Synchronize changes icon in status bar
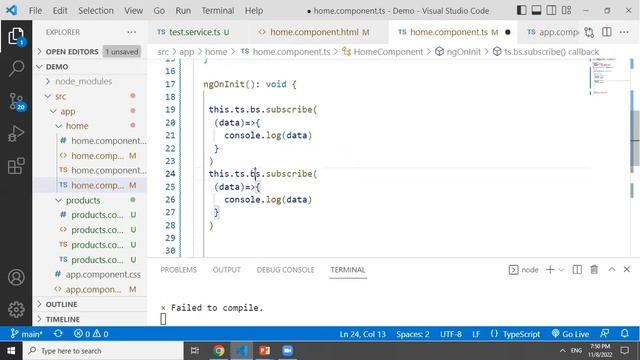This screenshot has width=640, height=360. coord(58,334)
